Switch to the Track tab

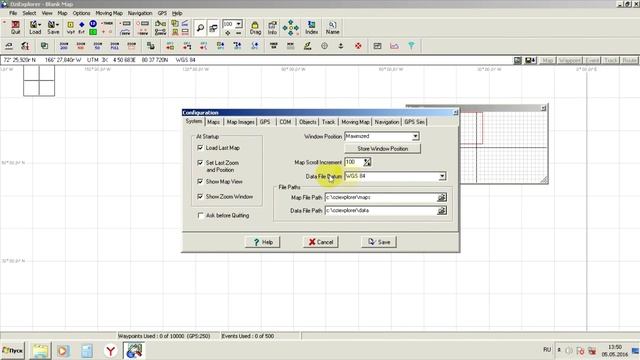[328, 122]
